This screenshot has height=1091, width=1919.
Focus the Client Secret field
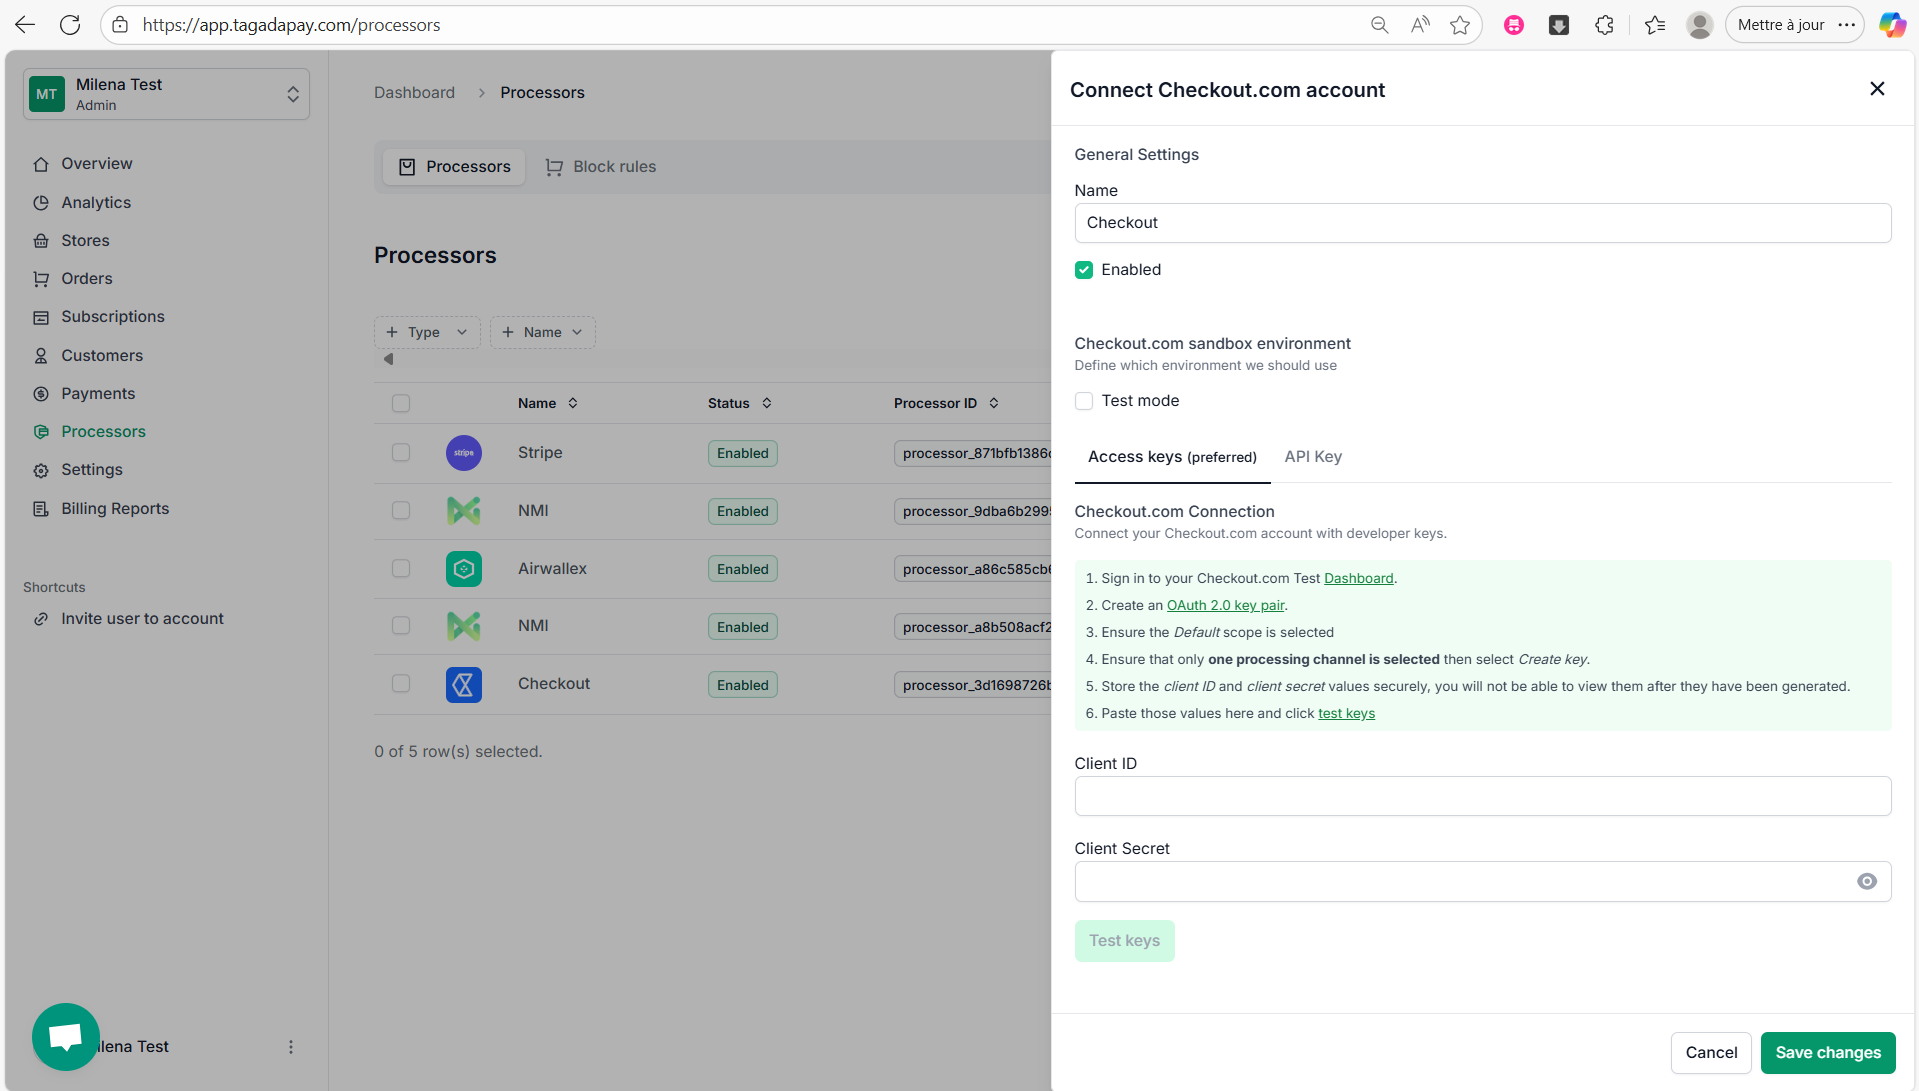pyautogui.click(x=1483, y=882)
